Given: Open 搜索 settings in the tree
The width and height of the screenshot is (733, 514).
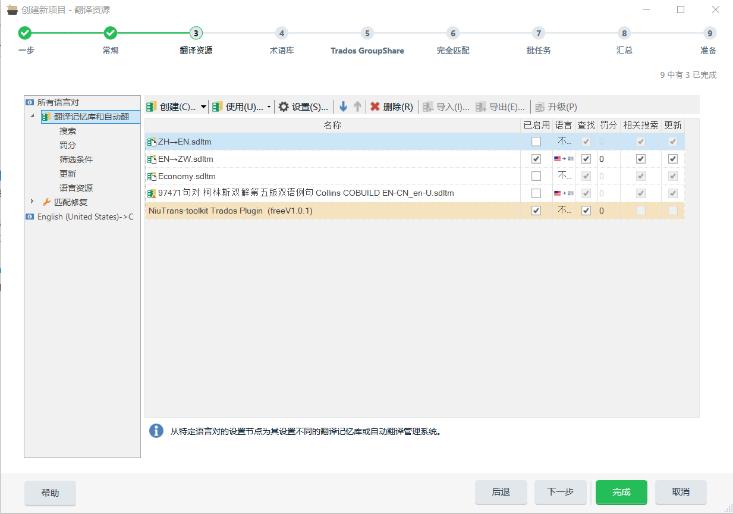Looking at the screenshot, I should [x=68, y=131].
